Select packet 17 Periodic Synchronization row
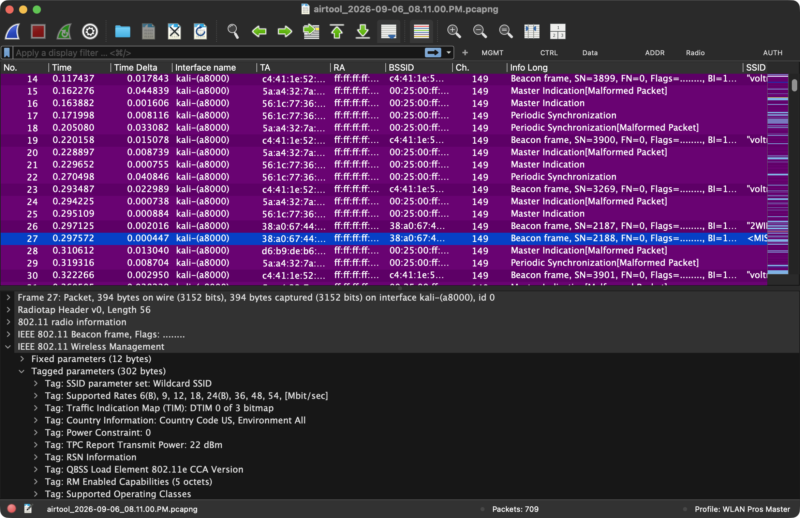This screenshot has width=800, height=518. tap(383, 115)
